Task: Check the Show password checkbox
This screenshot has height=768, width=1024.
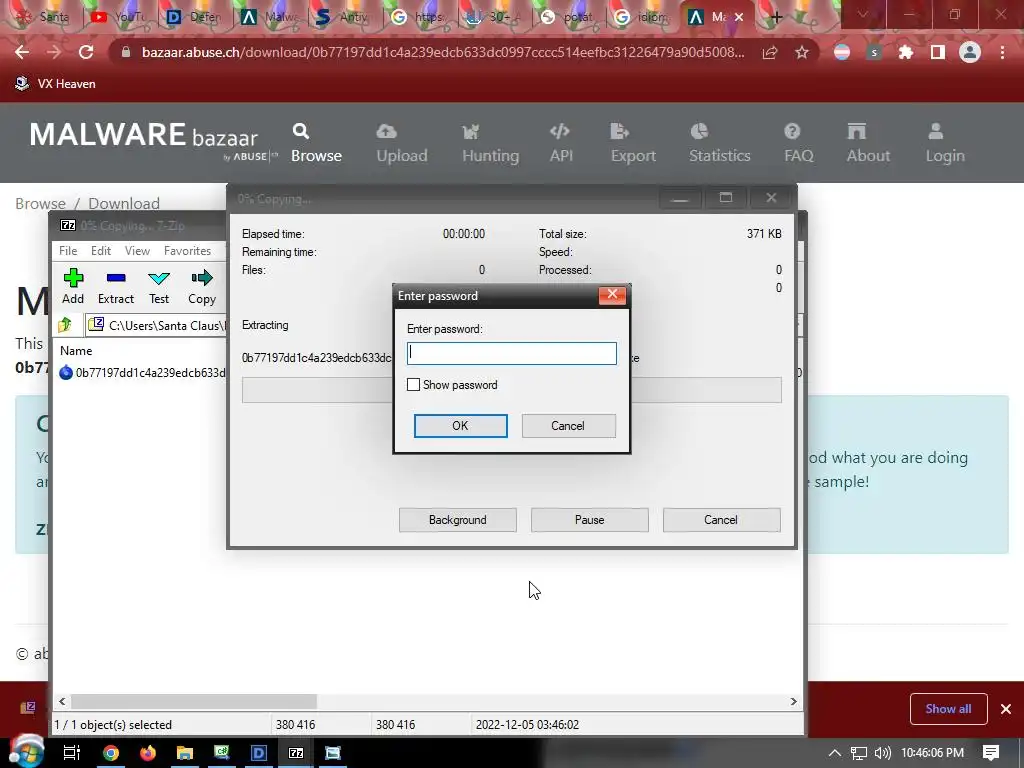Action: (x=413, y=385)
